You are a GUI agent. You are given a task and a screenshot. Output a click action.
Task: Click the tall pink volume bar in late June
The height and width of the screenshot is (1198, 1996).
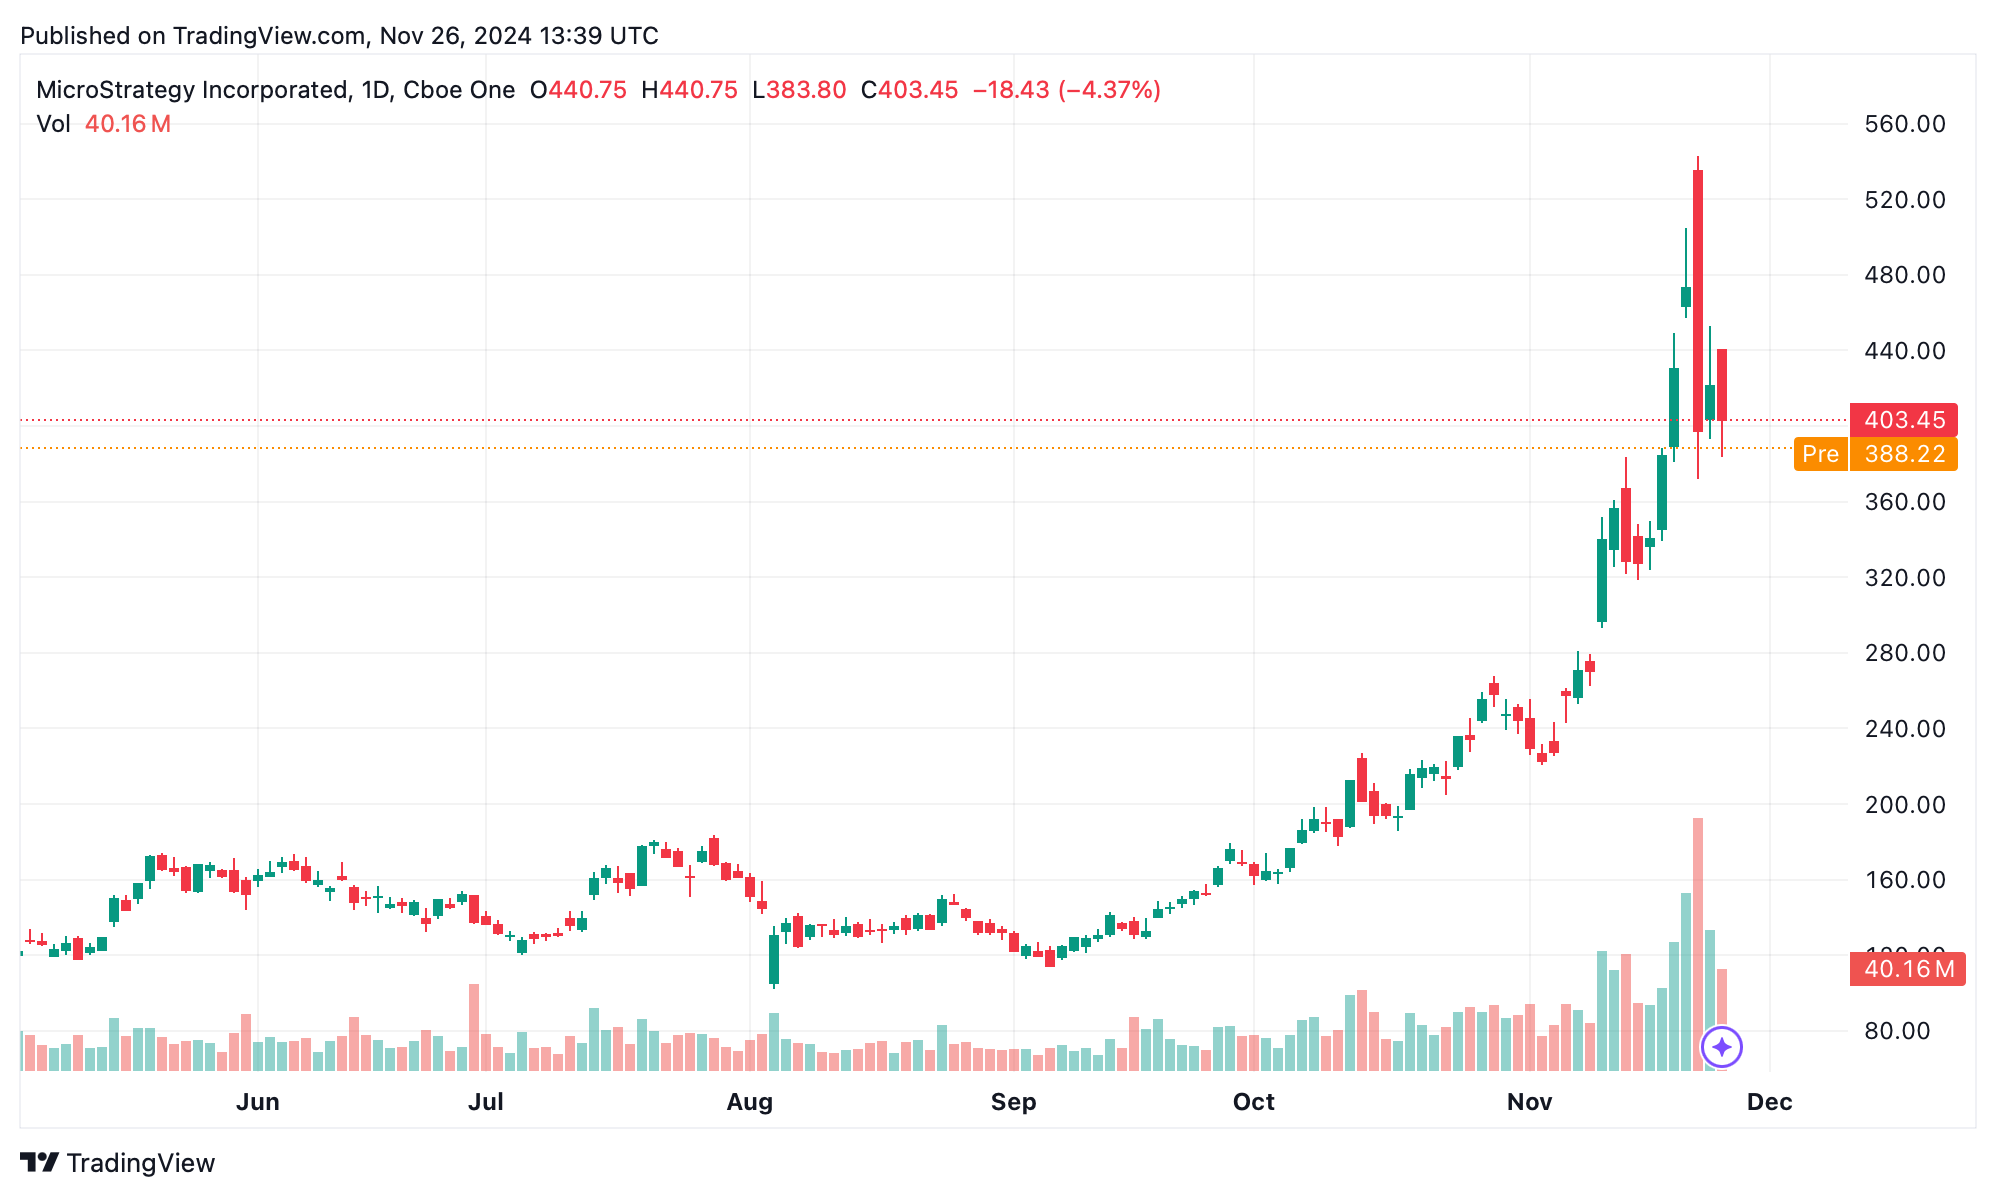click(474, 1027)
